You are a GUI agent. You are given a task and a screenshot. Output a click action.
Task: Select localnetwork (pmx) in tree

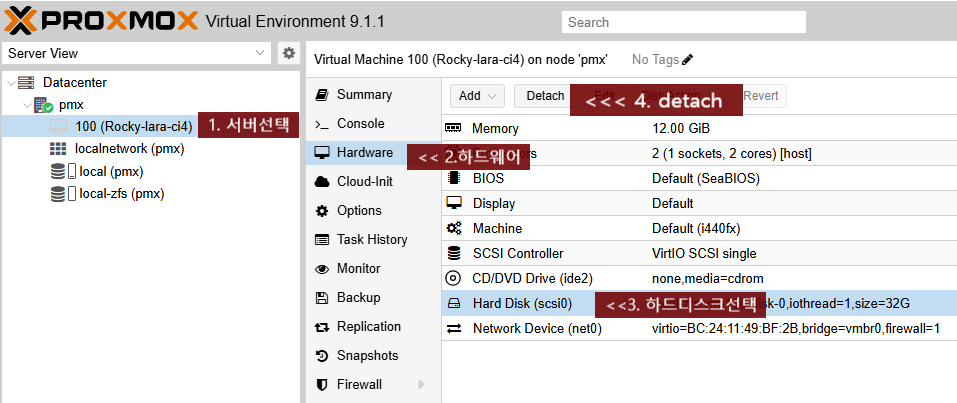[x=129, y=149]
